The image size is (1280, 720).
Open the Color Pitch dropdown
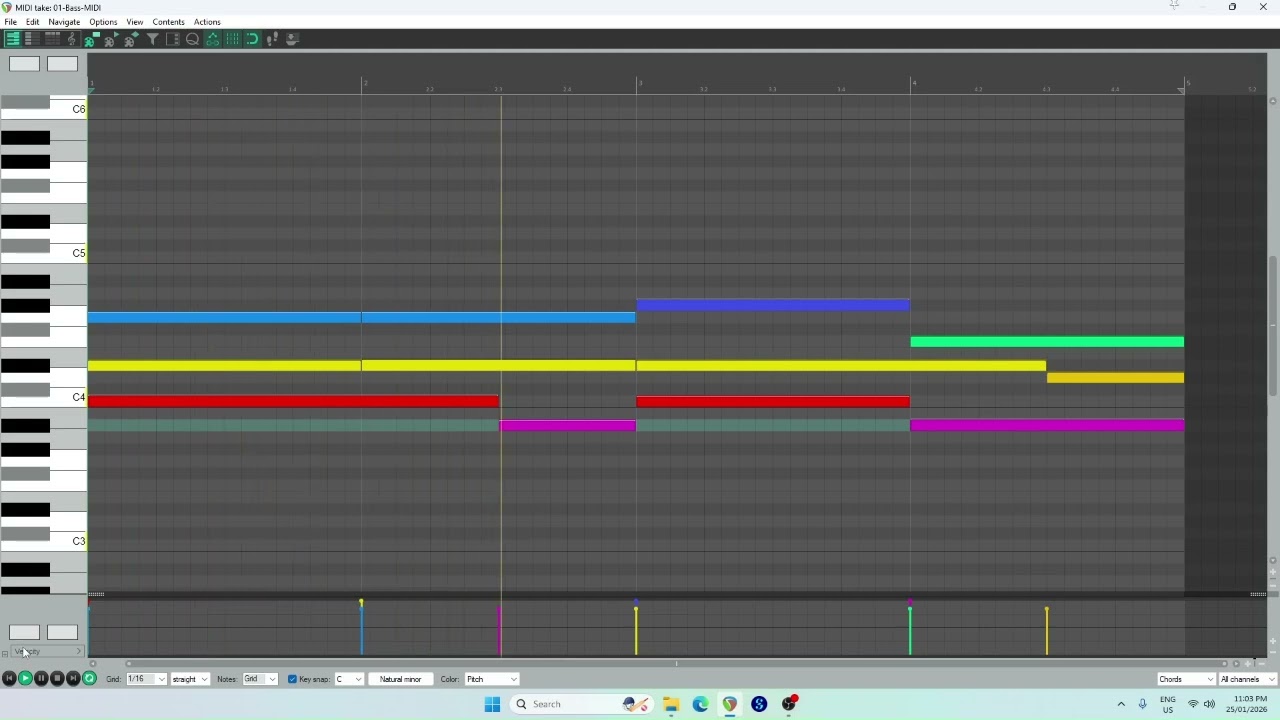[x=491, y=679]
